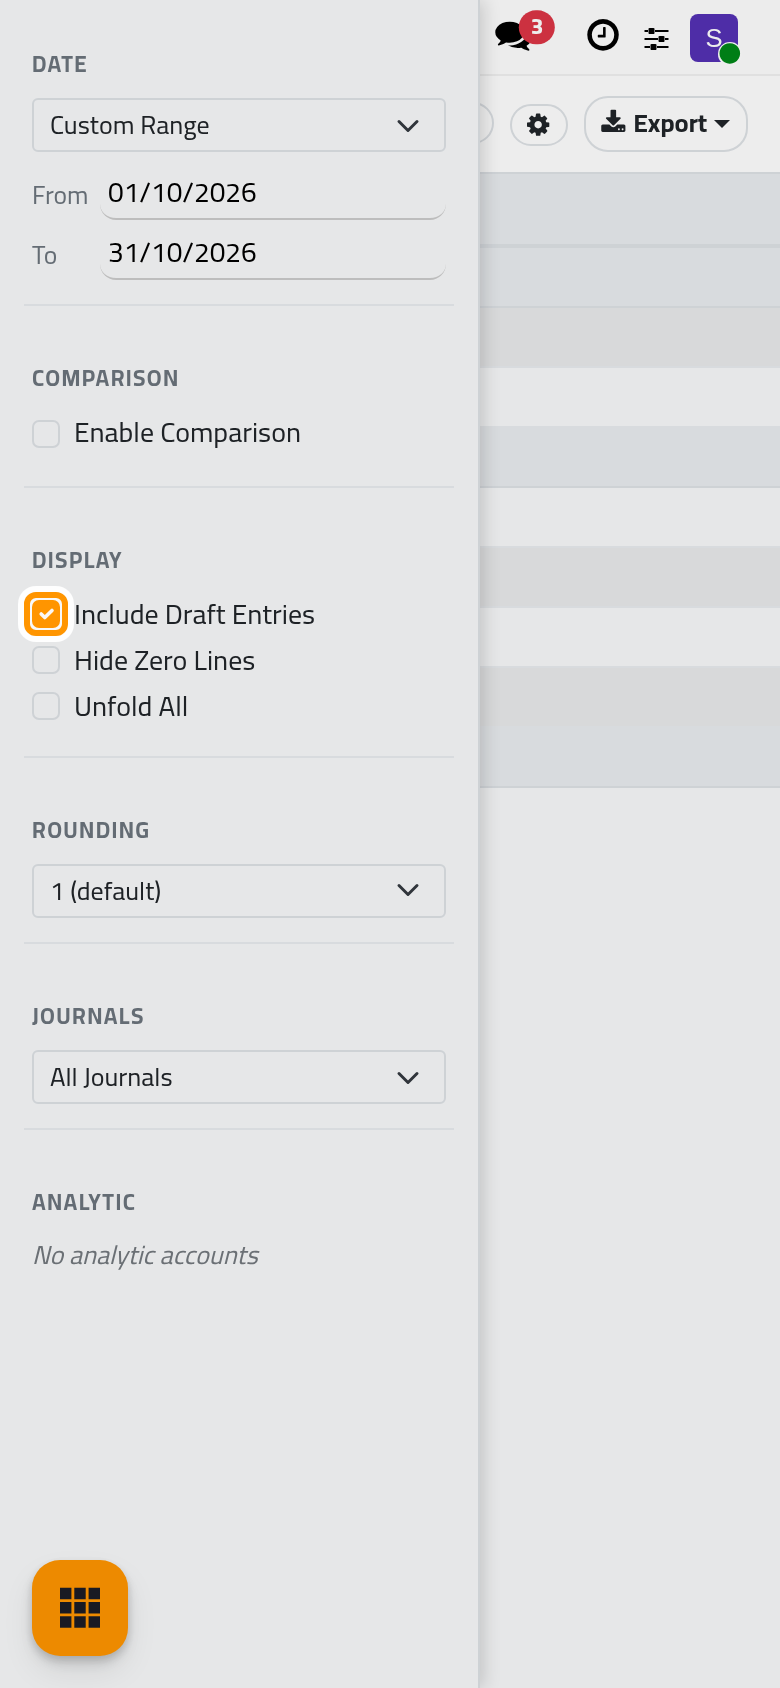
Task: Open the Rounding 1 (default) dropdown
Action: point(239,891)
